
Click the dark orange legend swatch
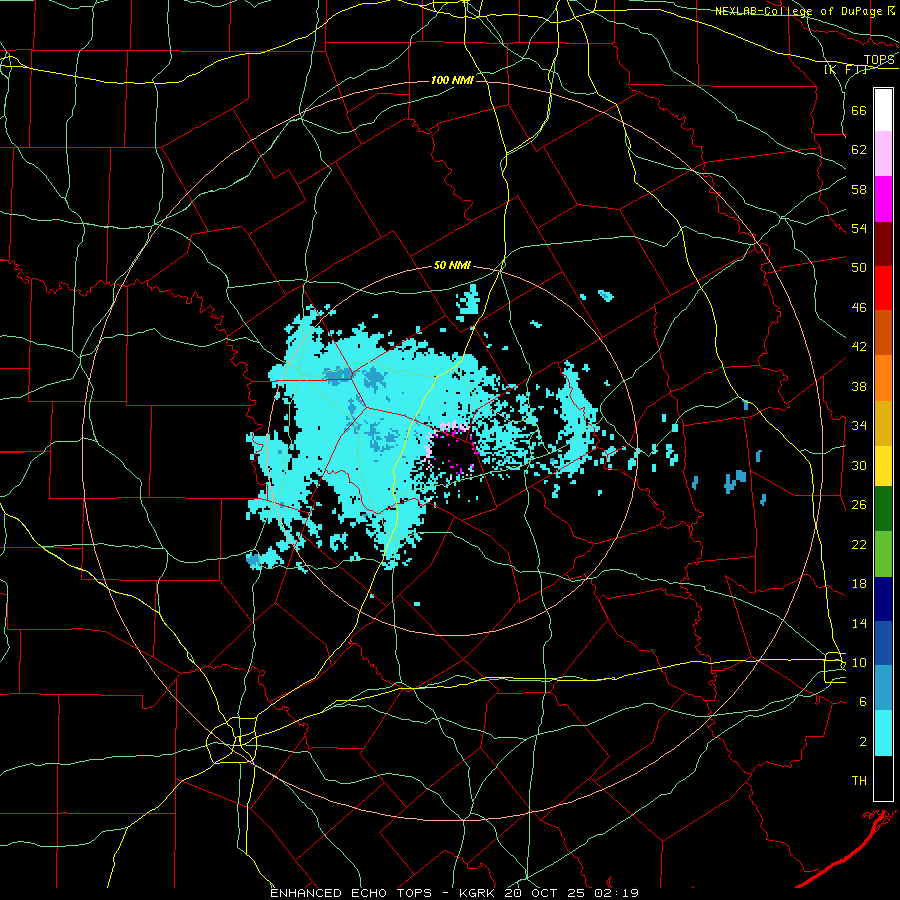883,333
